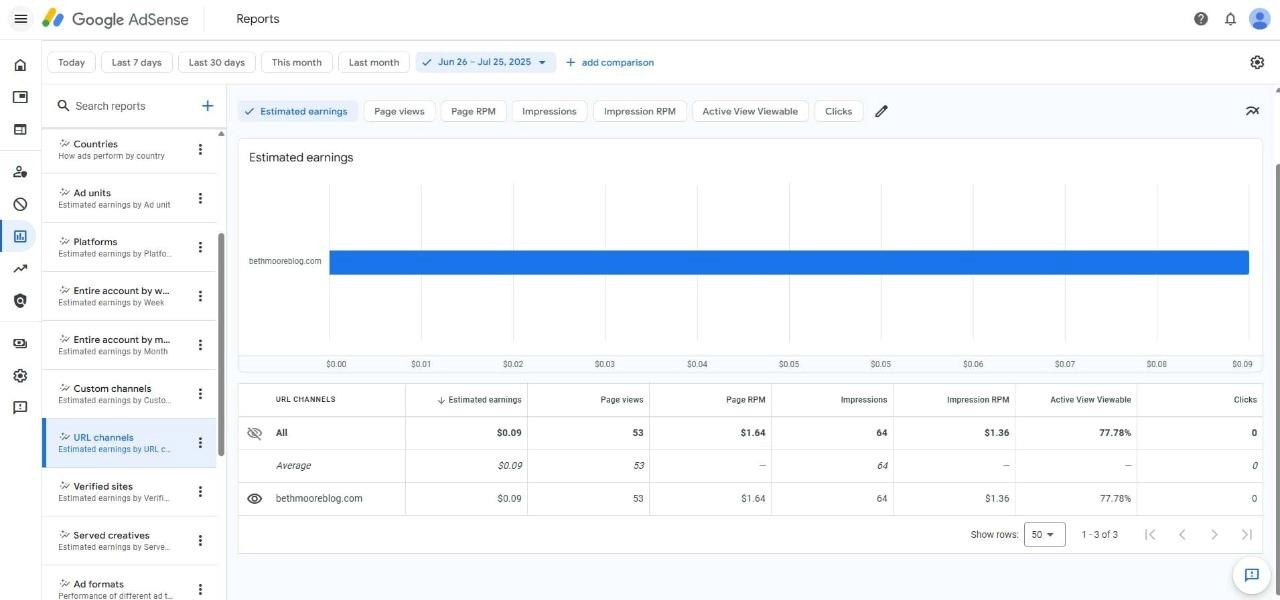Toggle visibility of bethmooreblog.com row

pyautogui.click(x=254, y=498)
